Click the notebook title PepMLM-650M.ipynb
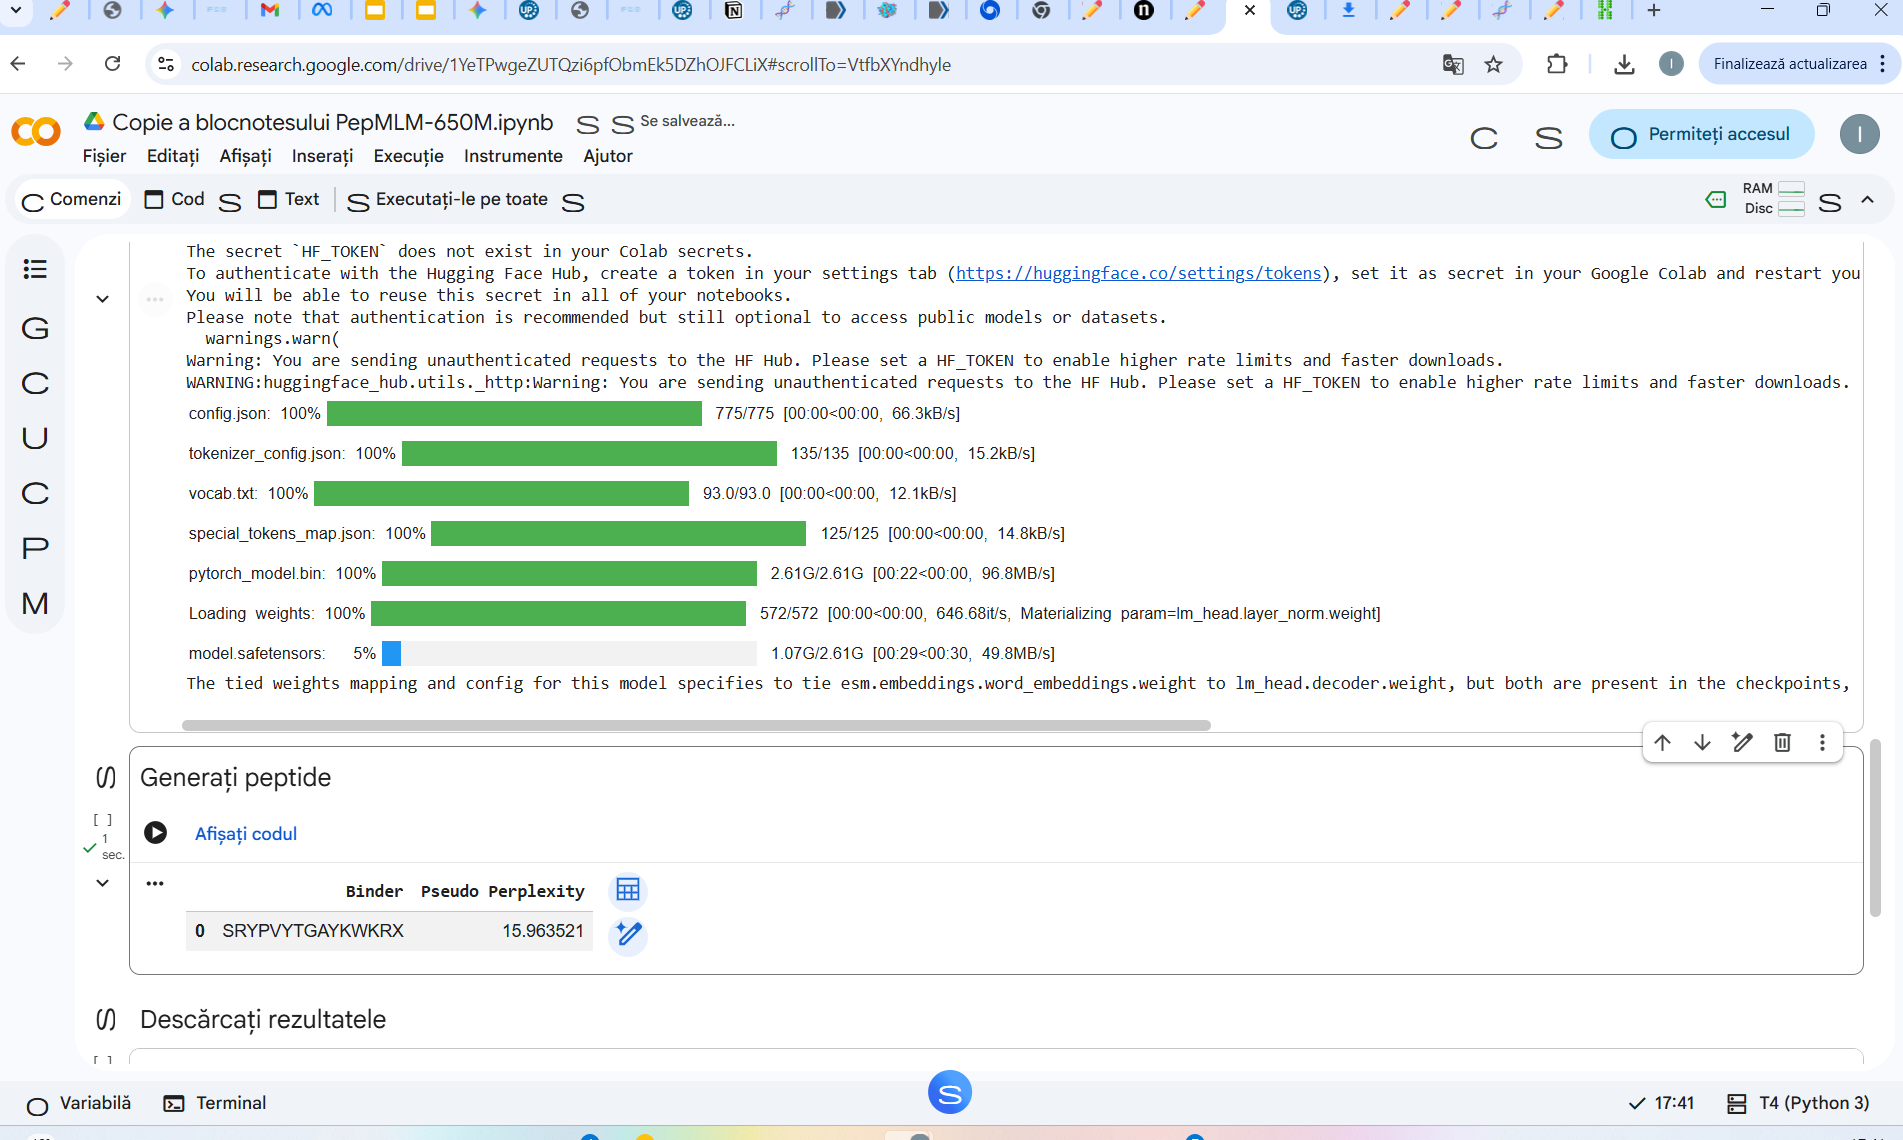Viewport: 1903px width, 1140px height. point(332,122)
